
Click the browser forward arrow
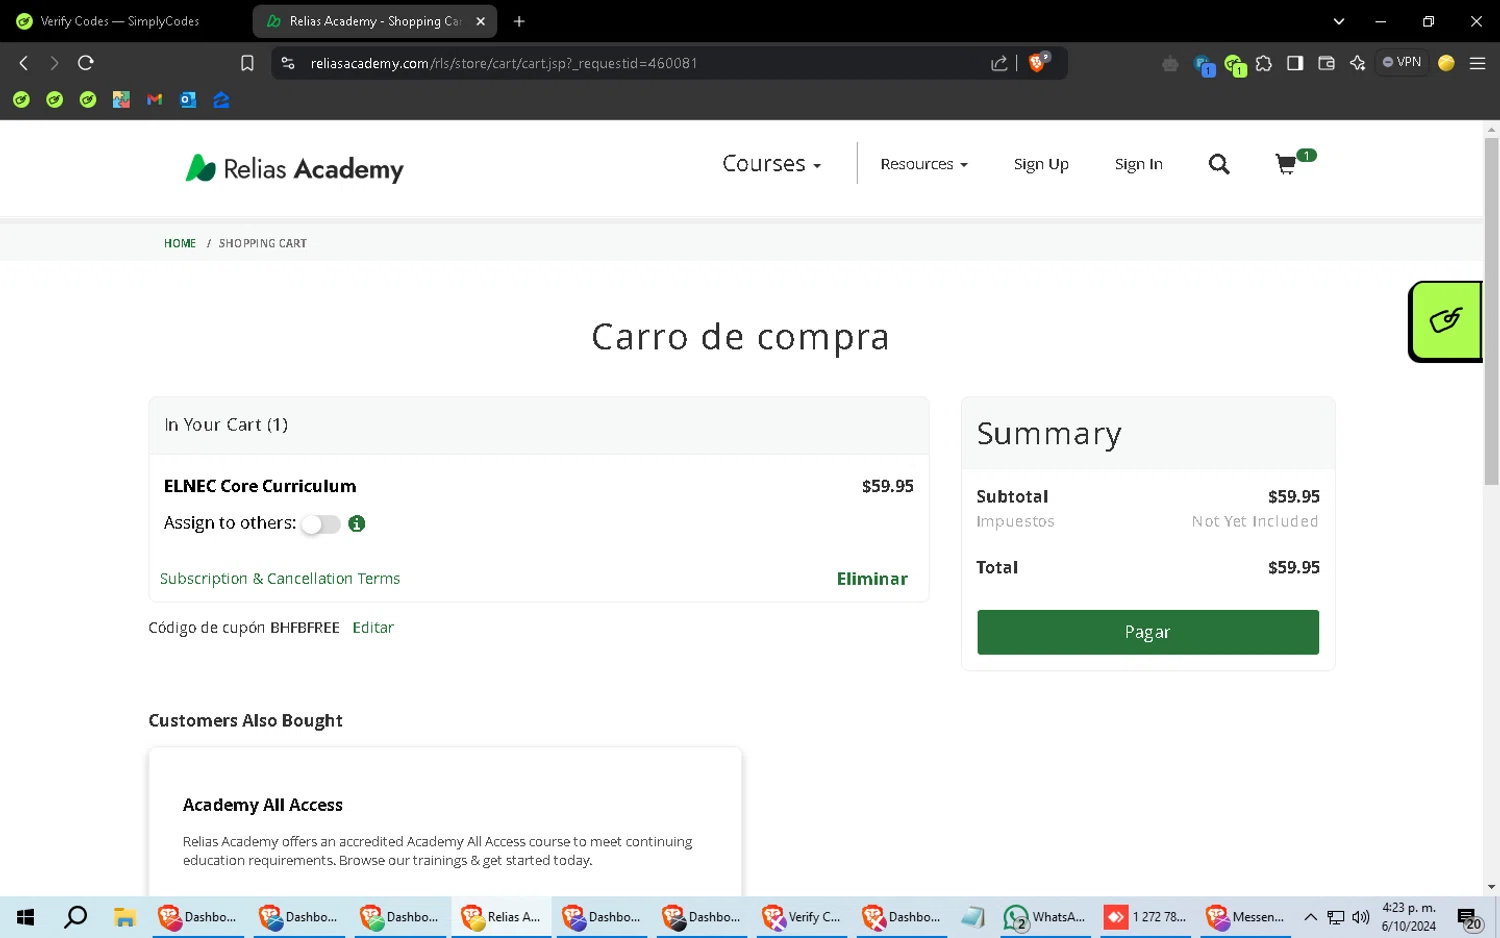pyautogui.click(x=54, y=63)
